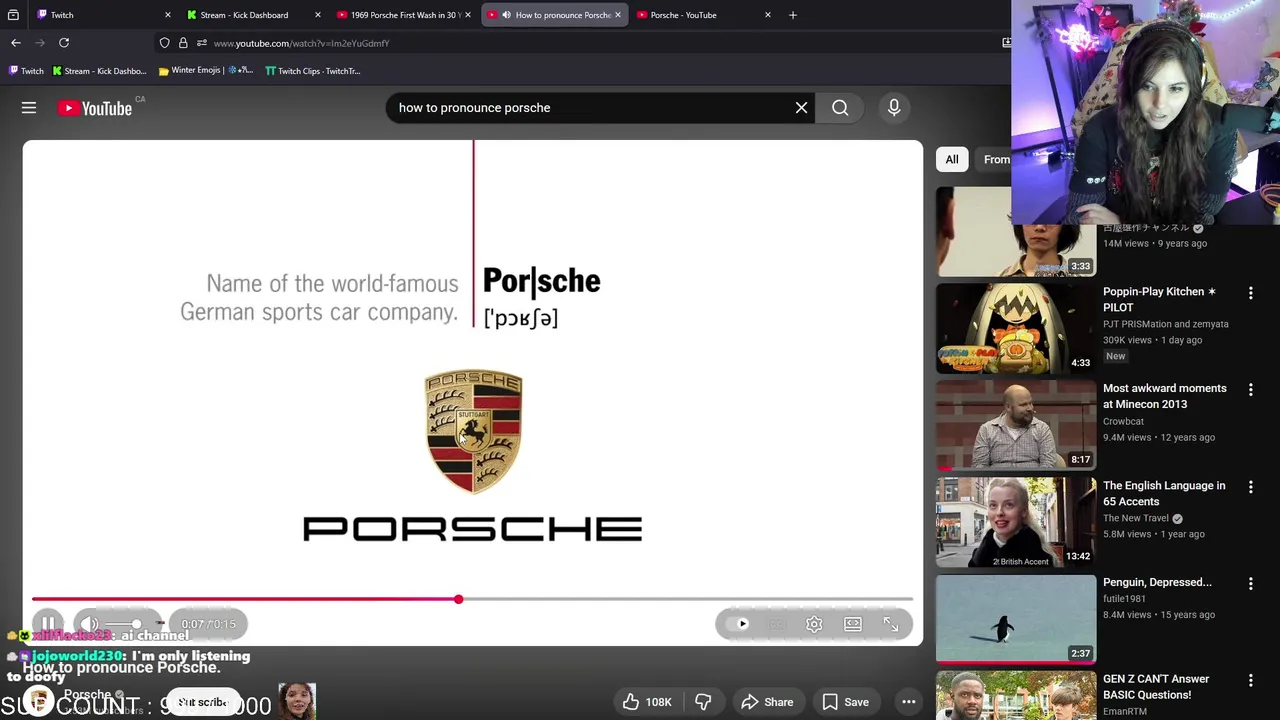
Task: Go back in browser history
Action: tap(16, 43)
